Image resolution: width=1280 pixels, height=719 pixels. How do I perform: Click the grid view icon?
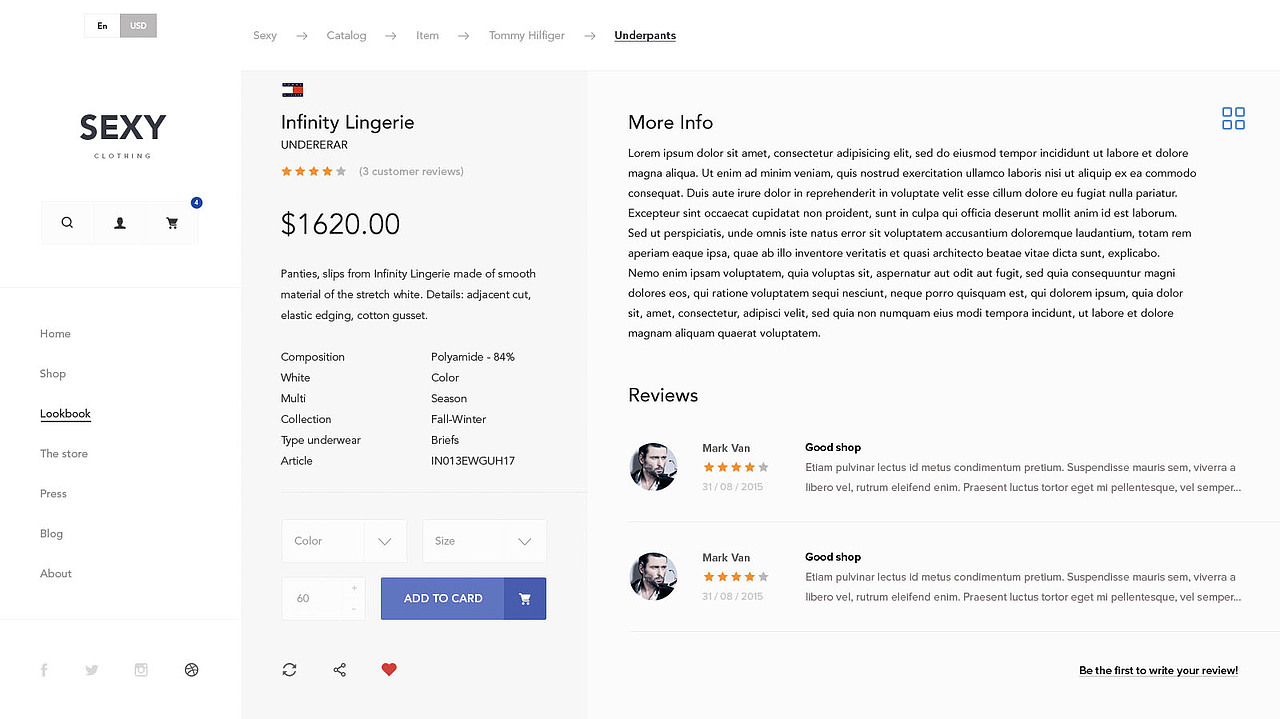(x=1233, y=118)
